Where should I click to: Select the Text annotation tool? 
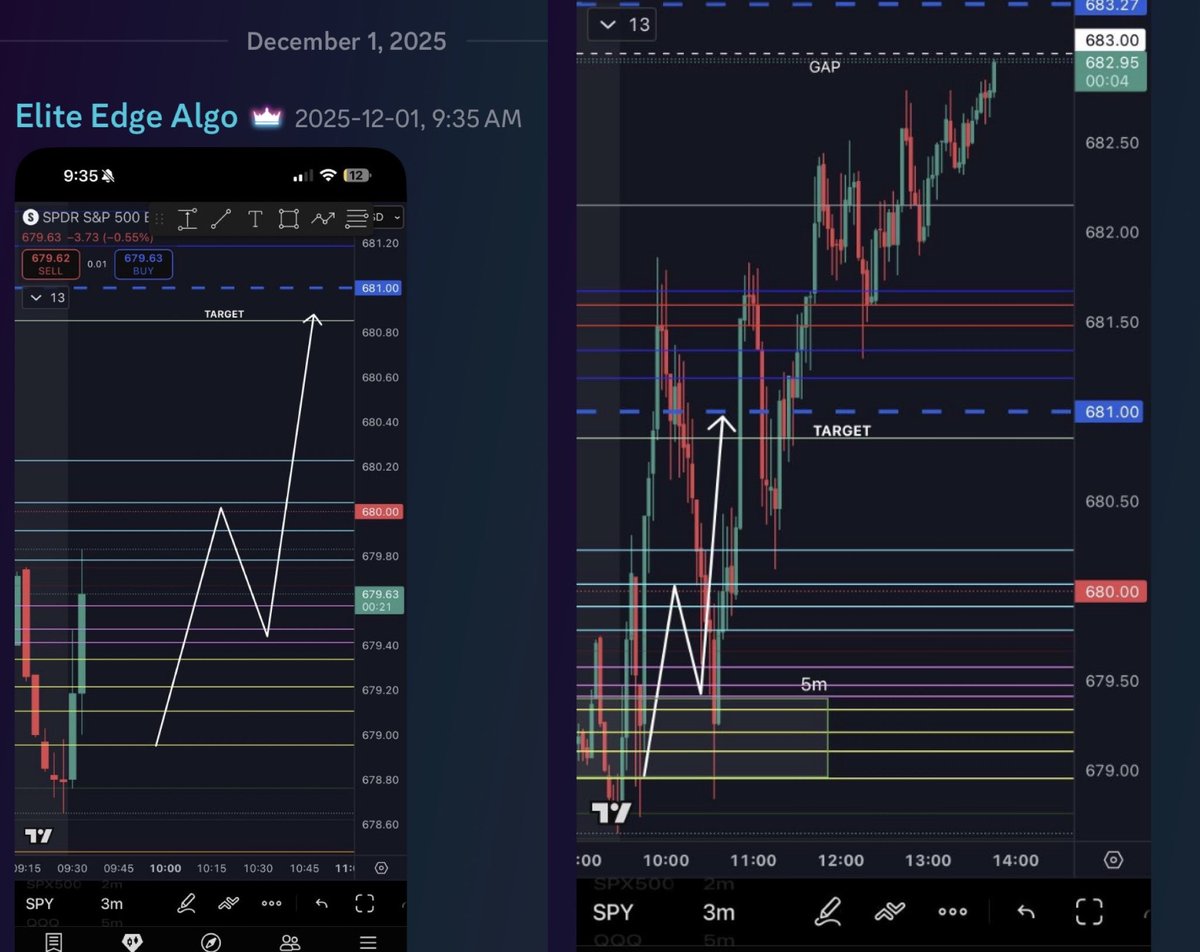pos(255,217)
